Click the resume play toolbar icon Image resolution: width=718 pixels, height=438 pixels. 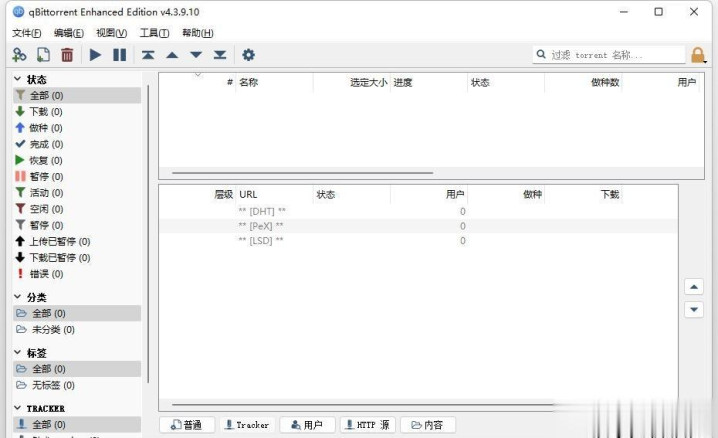pyautogui.click(x=95, y=55)
